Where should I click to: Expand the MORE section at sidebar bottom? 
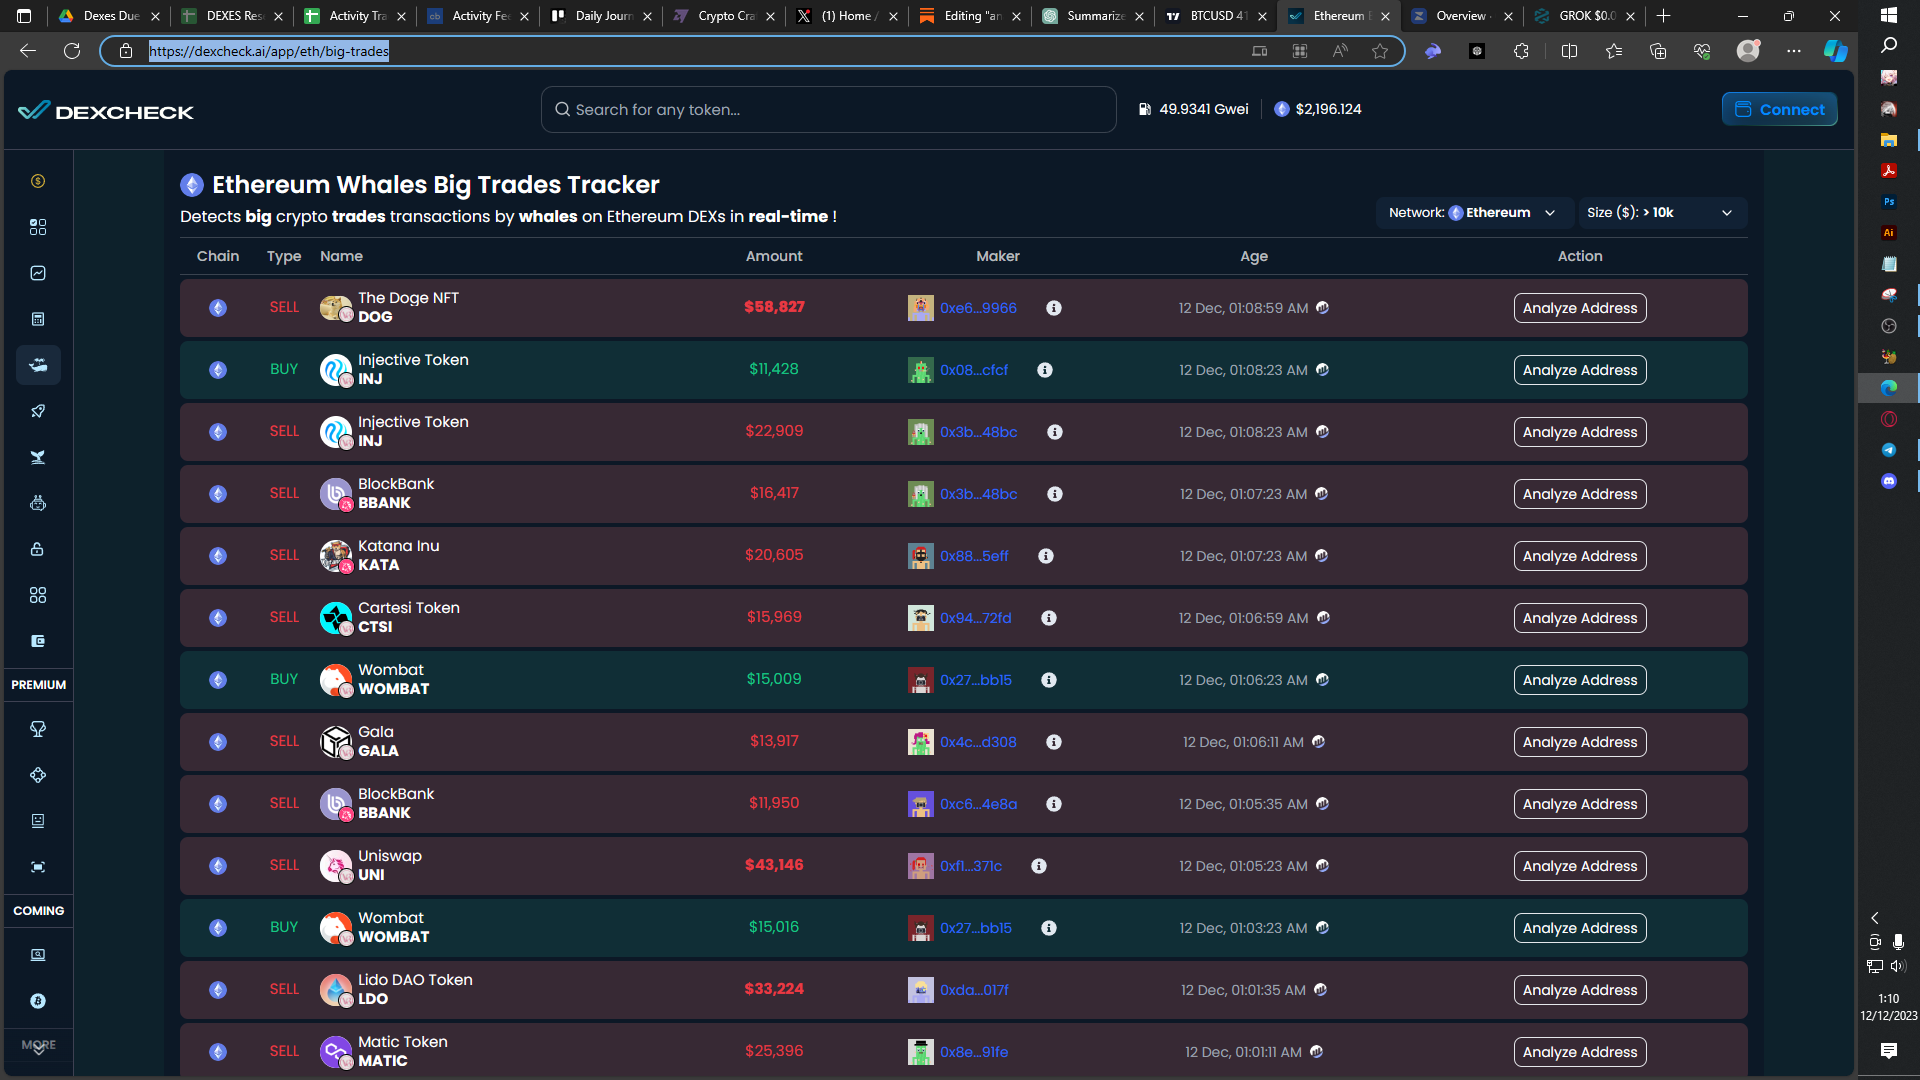(38, 1046)
